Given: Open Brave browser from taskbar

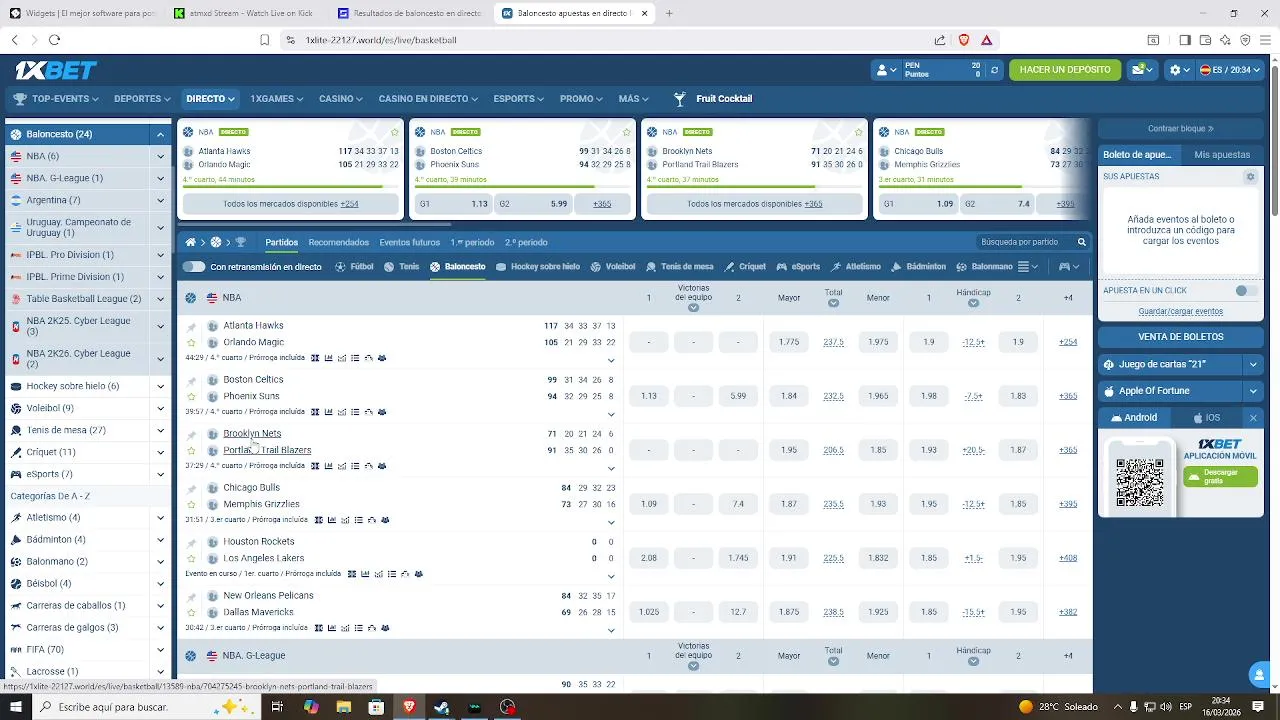Looking at the screenshot, I should [409, 707].
